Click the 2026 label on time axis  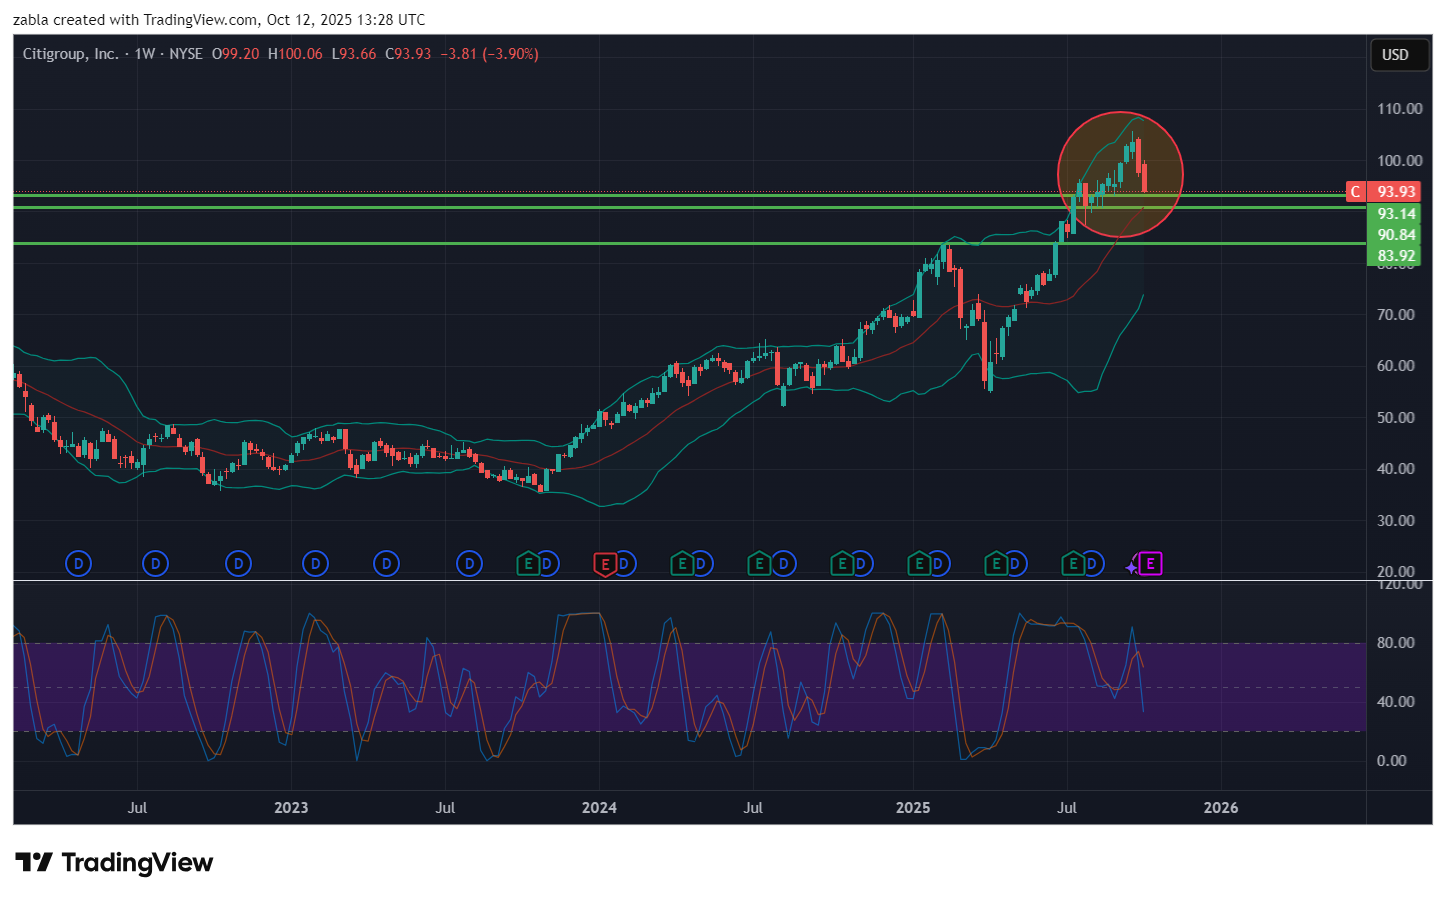coord(1220,808)
